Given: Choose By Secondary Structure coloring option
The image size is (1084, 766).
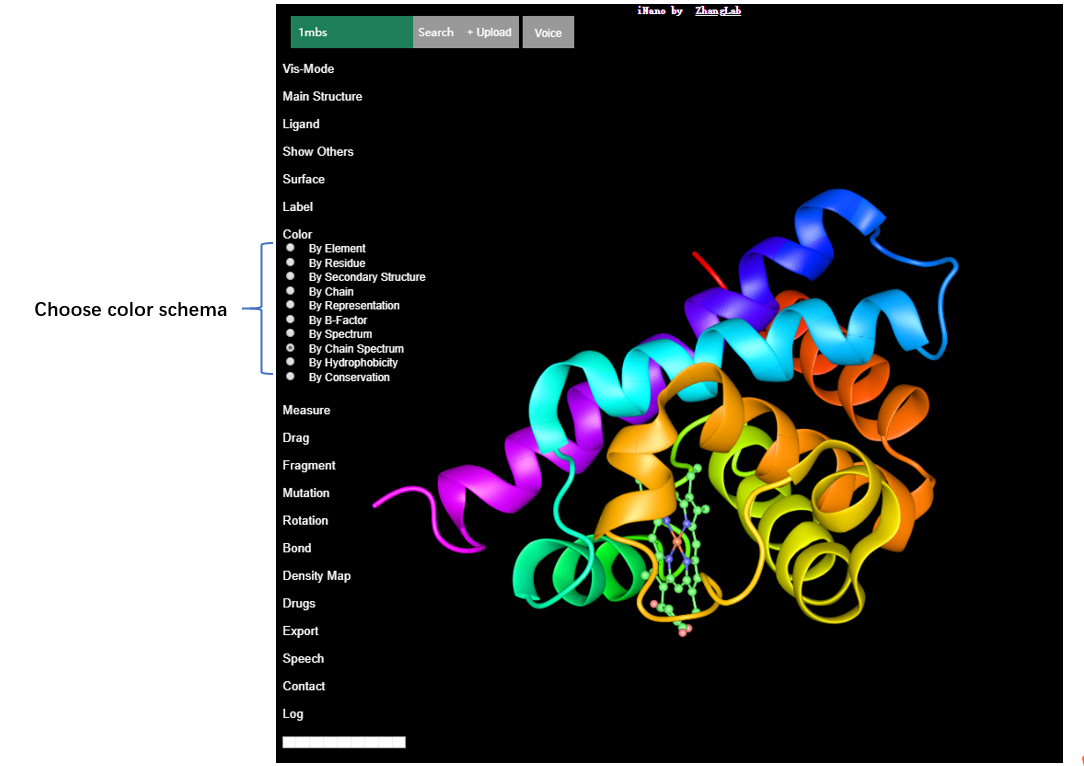Looking at the screenshot, I should click(290, 276).
